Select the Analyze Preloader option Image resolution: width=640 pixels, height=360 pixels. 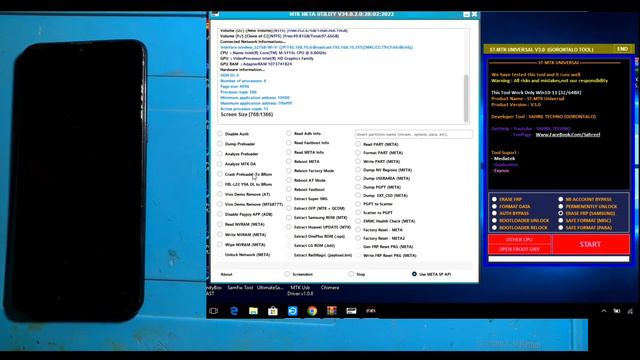[238, 154]
